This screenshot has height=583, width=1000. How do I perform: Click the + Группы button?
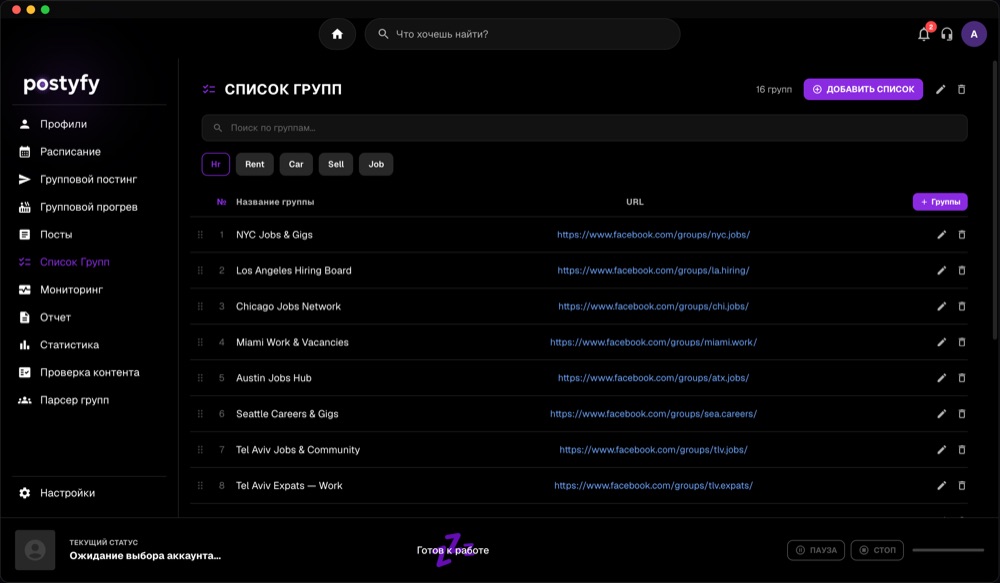940,202
